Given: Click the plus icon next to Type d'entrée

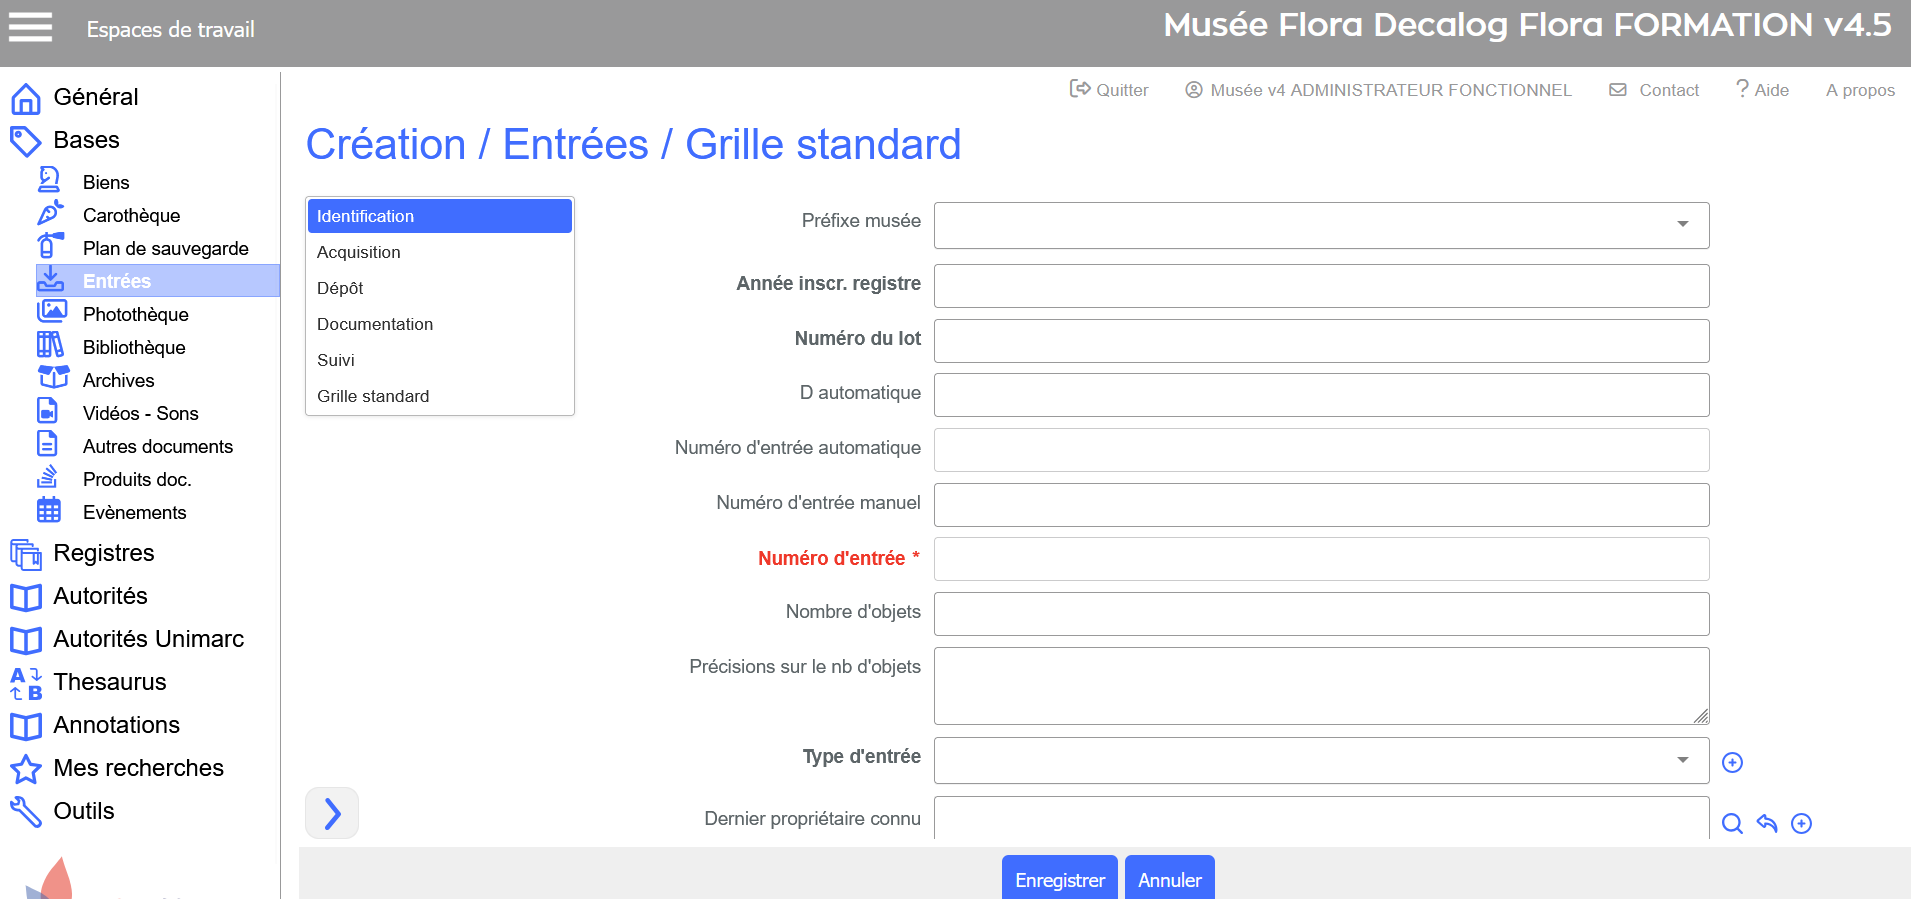Looking at the screenshot, I should click(x=1732, y=762).
